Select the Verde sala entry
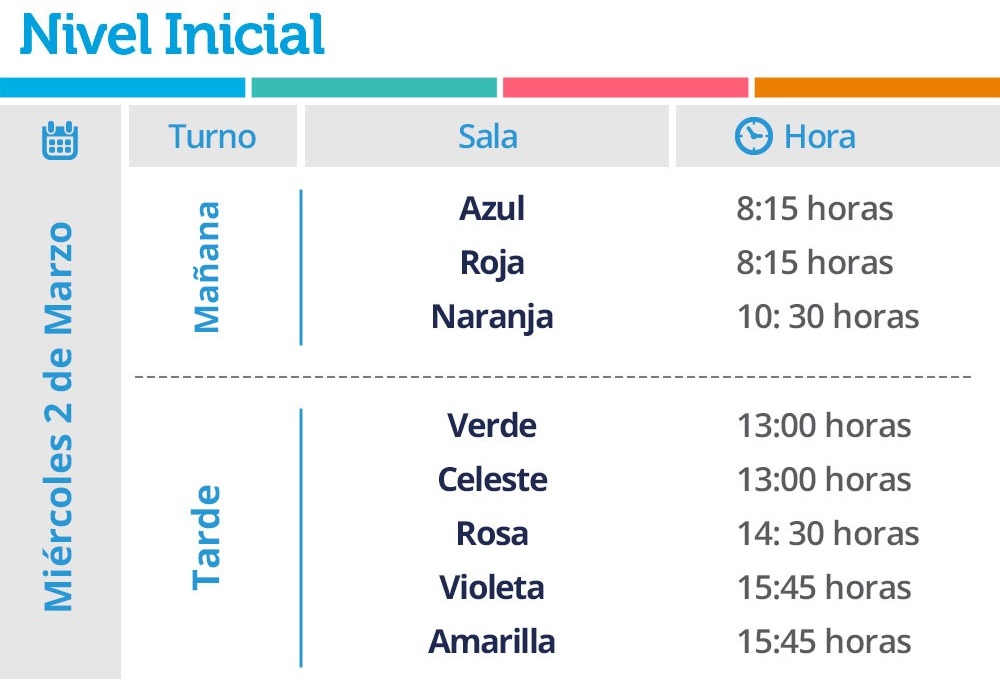The width and height of the screenshot is (1000, 679). [x=492, y=425]
